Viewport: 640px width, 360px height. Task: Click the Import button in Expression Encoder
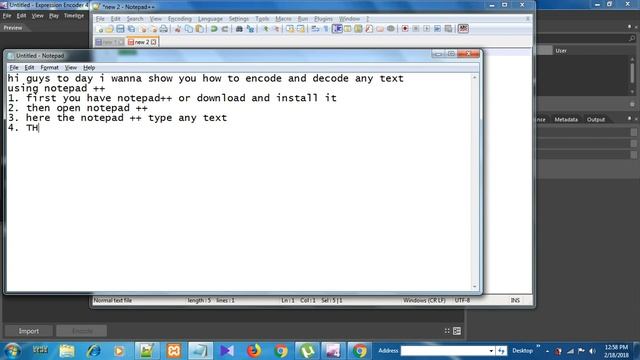(29, 331)
